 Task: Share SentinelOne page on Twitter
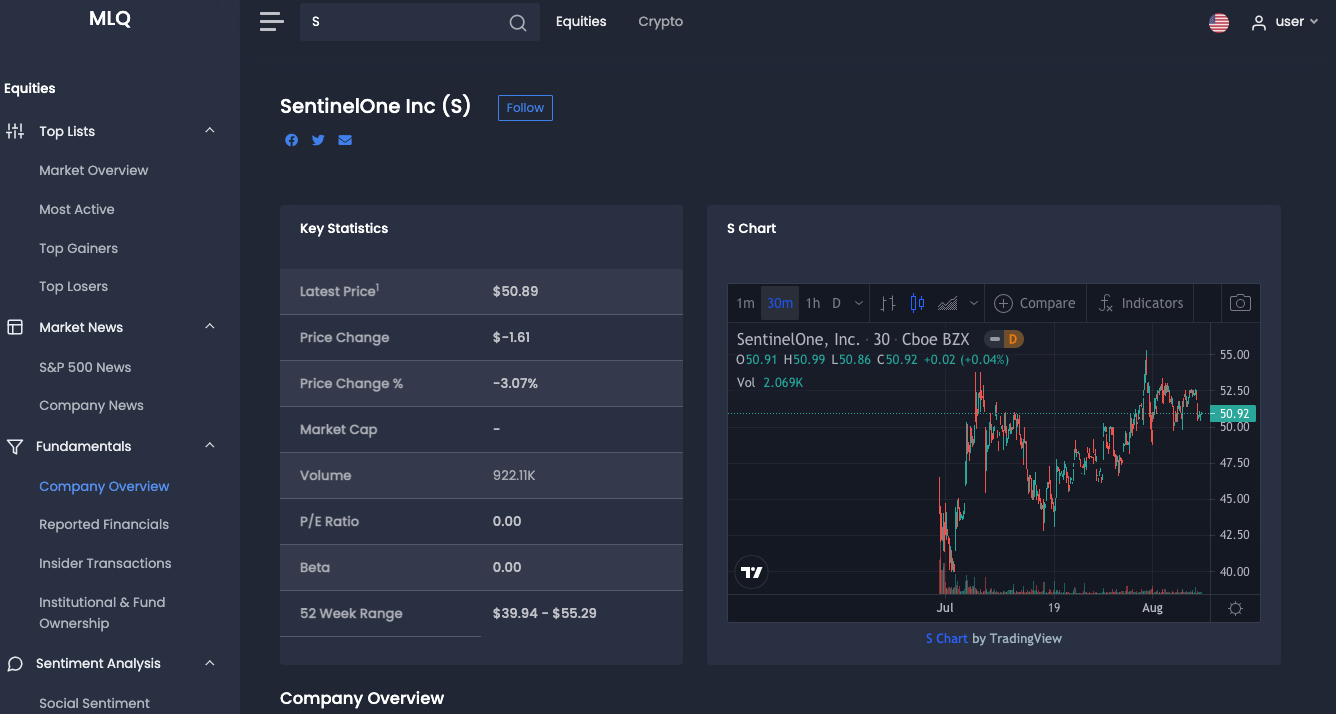coord(318,140)
